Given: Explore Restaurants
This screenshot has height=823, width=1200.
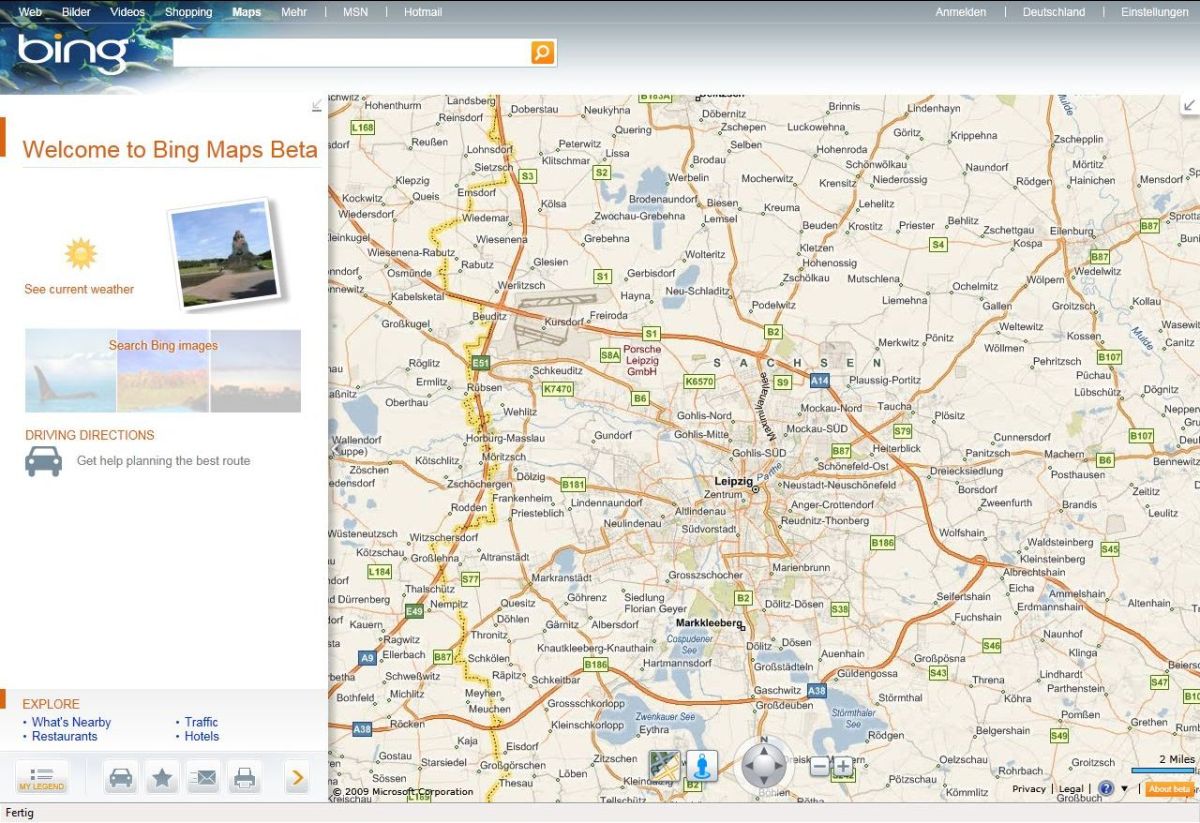Looking at the screenshot, I should pos(65,736).
